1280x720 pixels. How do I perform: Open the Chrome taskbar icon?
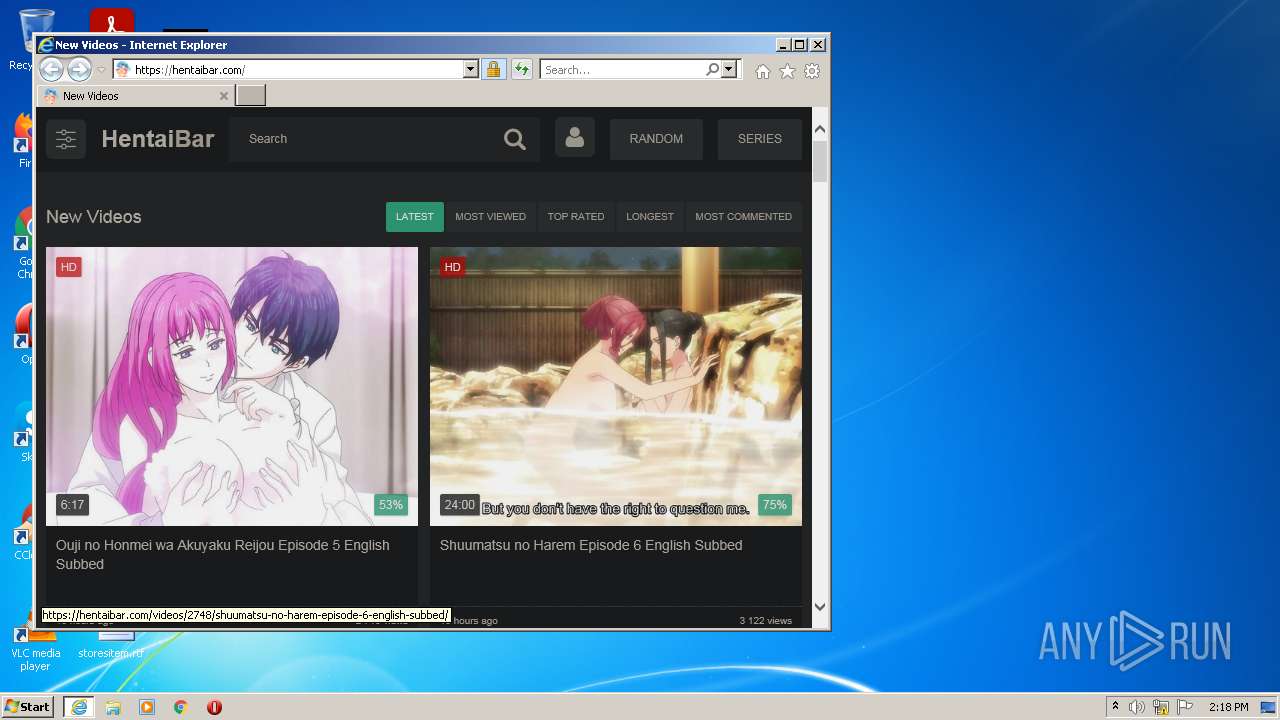coord(181,707)
